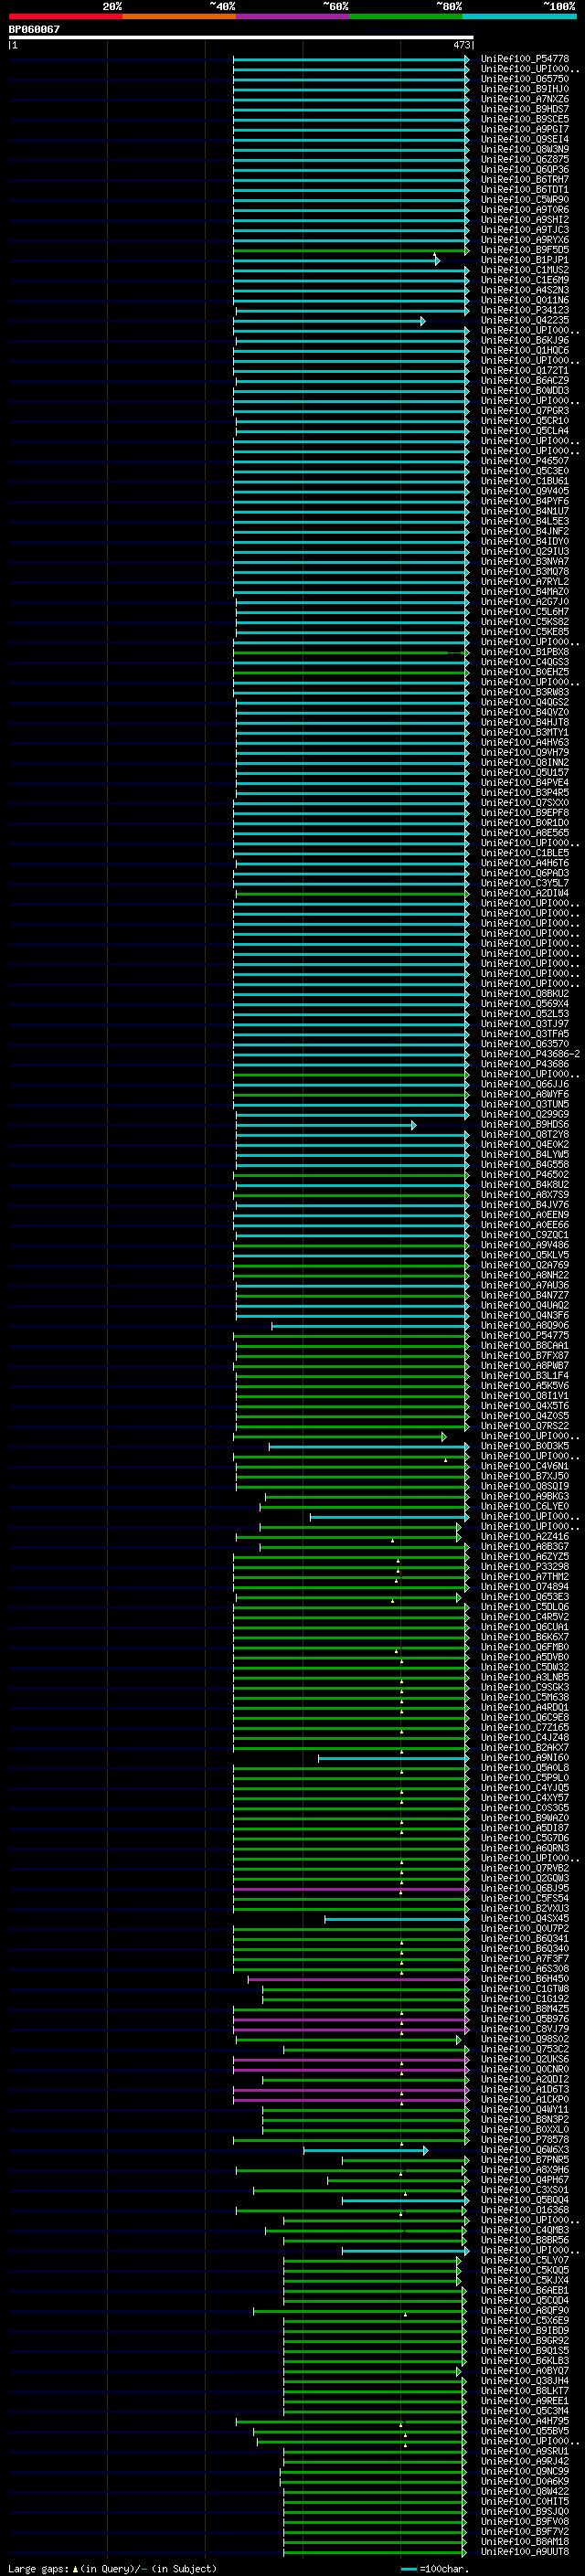Select label UniRef100_B9SJQ0
The height and width of the screenshot is (2576, 585).
pos(525,2511)
